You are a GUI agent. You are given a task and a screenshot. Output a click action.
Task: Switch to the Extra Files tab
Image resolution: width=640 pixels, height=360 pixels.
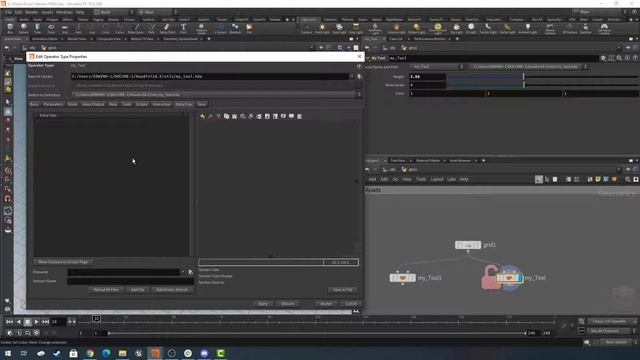click(x=184, y=104)
